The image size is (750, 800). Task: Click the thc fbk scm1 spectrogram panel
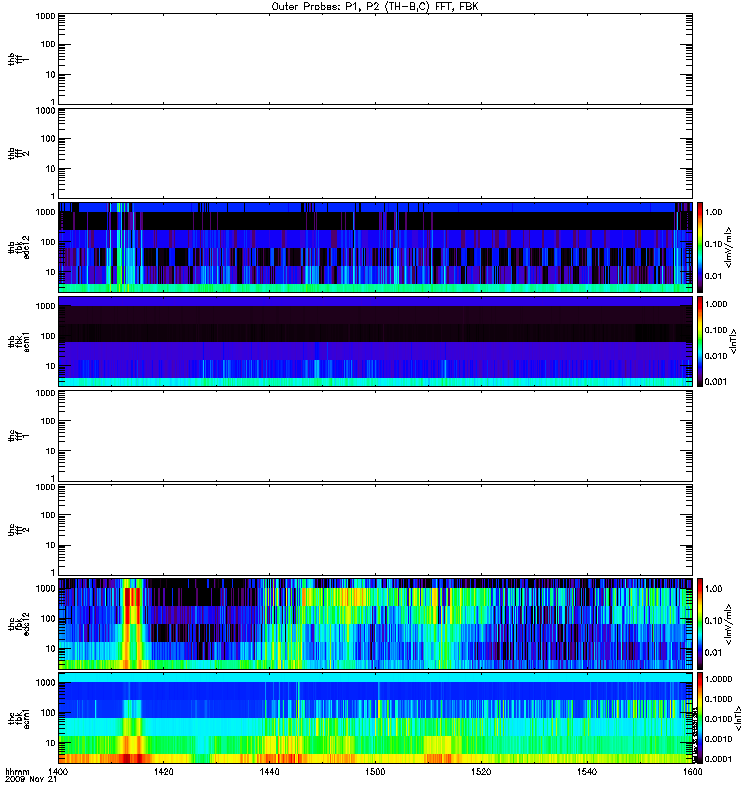375,718
